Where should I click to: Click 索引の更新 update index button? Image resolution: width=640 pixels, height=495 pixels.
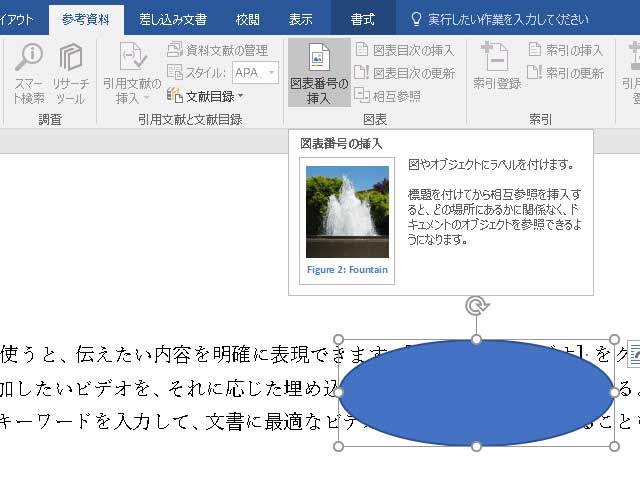coord(566,73)
